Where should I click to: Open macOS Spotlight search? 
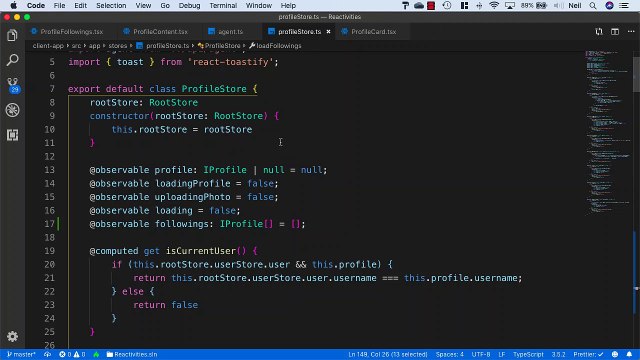pyautogui.click(x=593, y=5)
